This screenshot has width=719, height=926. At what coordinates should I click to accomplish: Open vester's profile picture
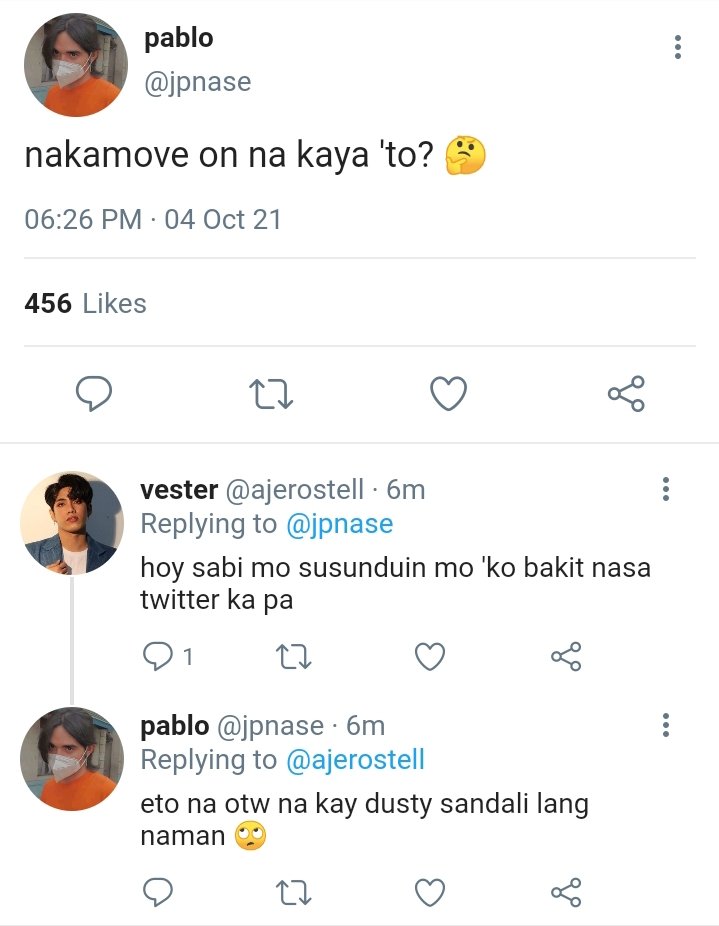tap(72, 523)
